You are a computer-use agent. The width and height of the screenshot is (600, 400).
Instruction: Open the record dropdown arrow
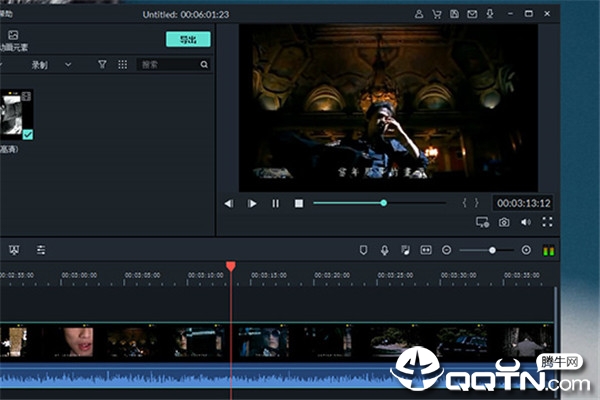[x=68, y=64]
